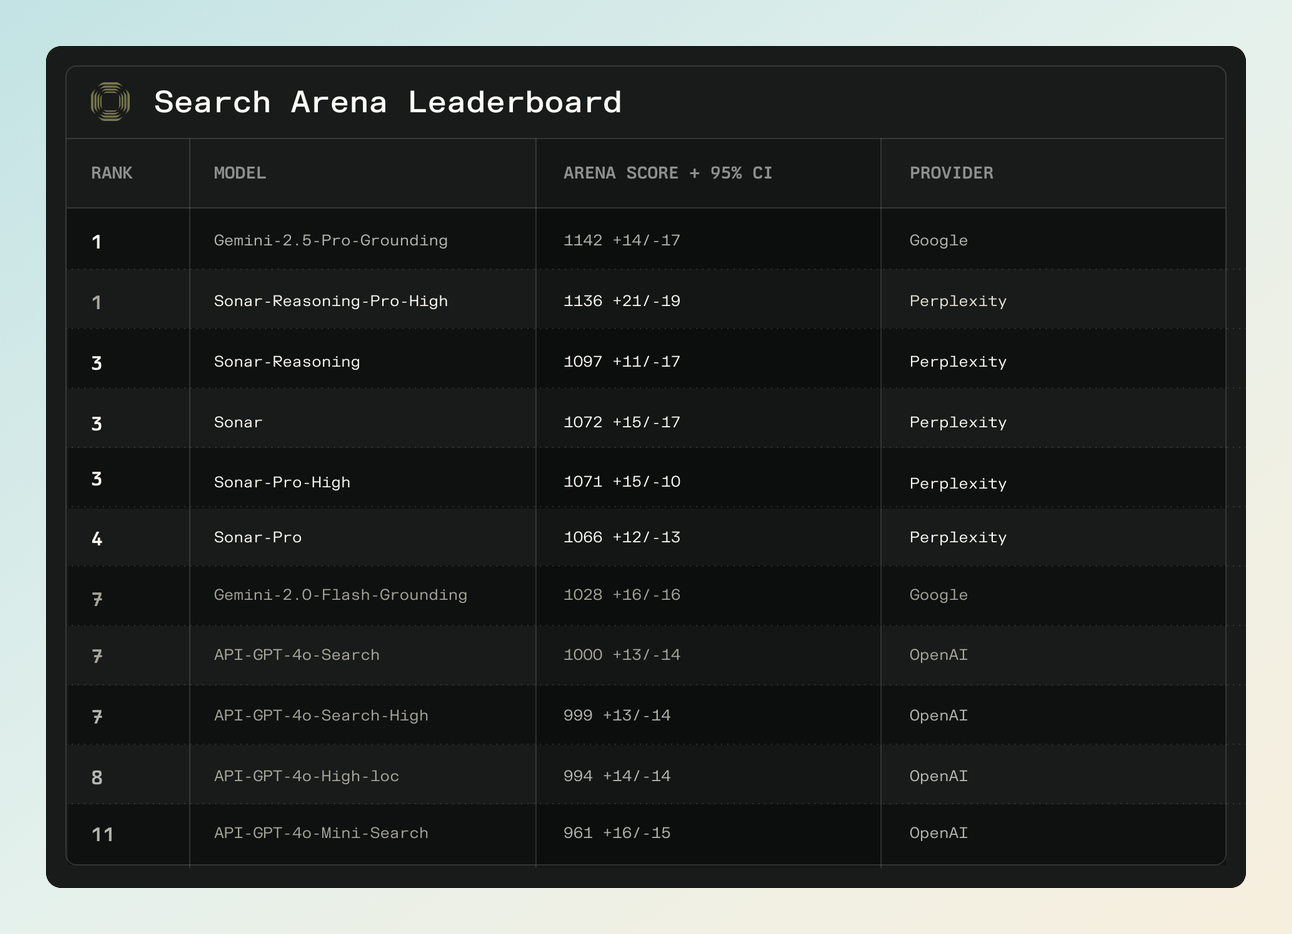Screen dimensions: 1292x934
Task: Select score 961 +16/-15
Action: click(617, 833)
